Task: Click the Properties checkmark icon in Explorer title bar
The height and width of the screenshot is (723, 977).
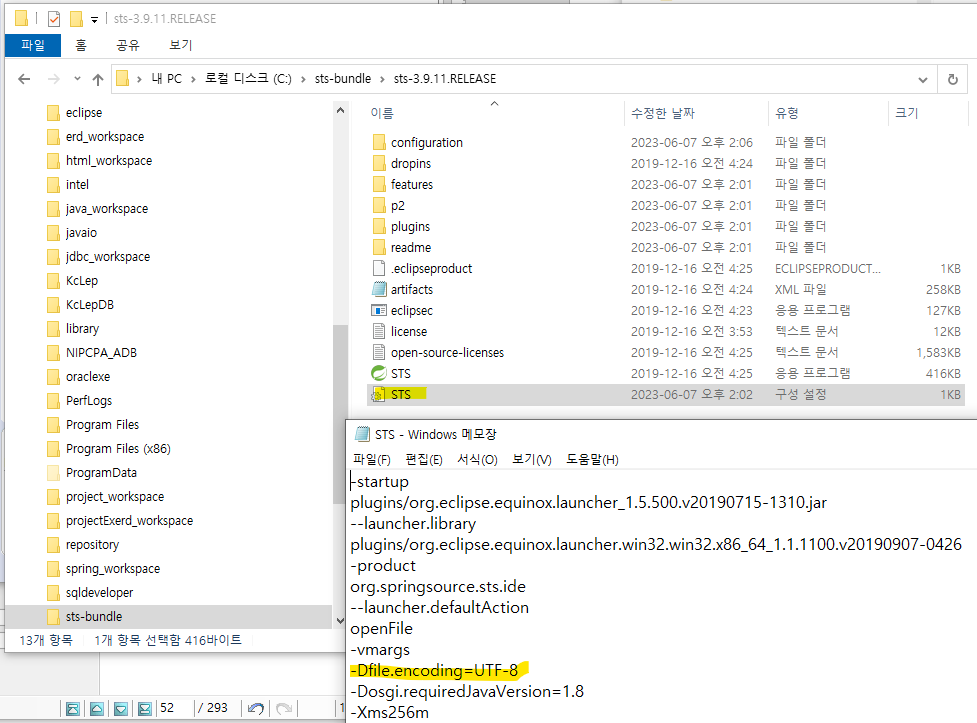Action: [x=54, y=19]
